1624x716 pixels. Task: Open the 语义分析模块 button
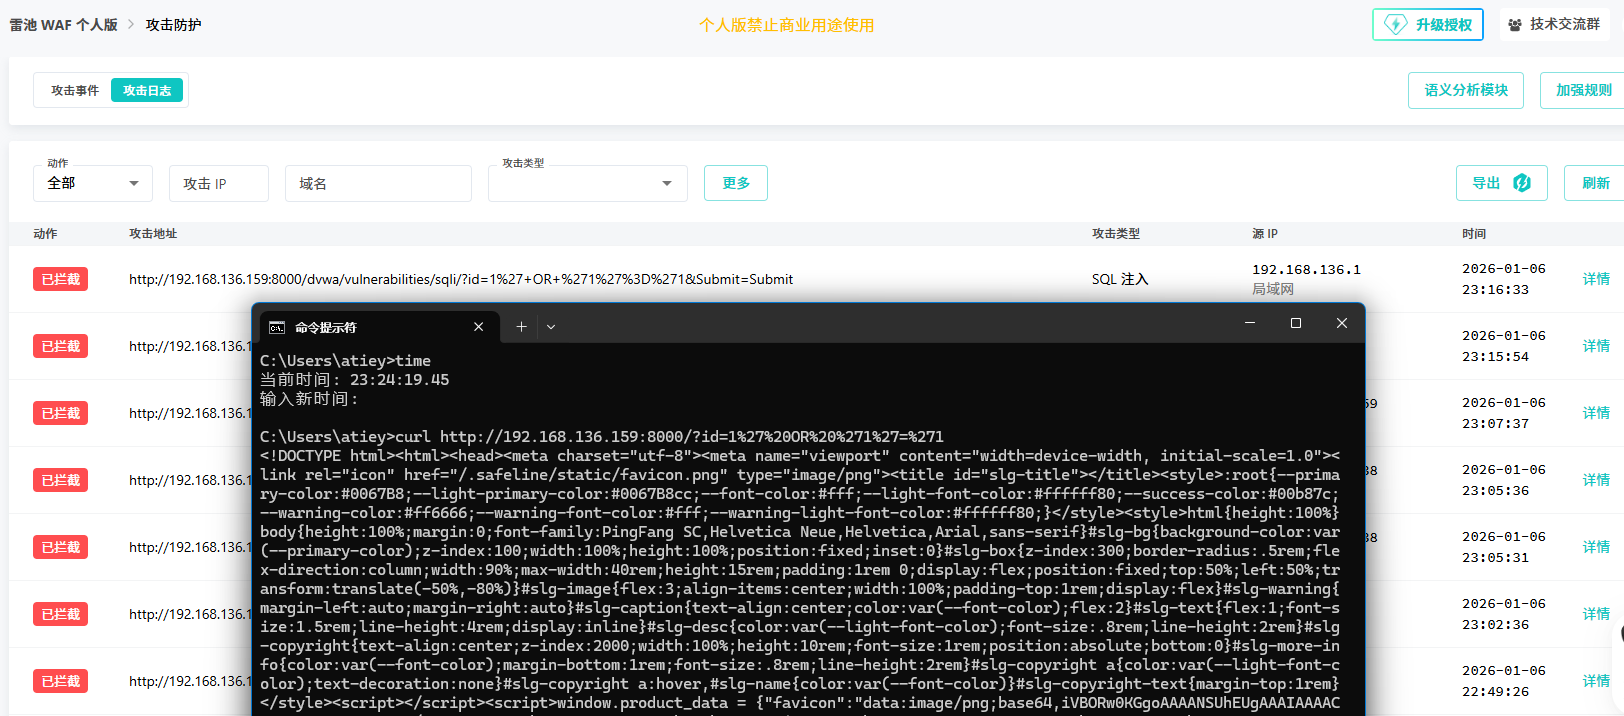[x=1465, y=90]
